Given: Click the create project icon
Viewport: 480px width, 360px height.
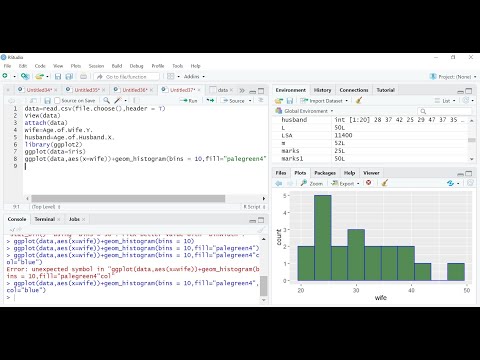Looking at the screenshot, I should tap(25, 76).
